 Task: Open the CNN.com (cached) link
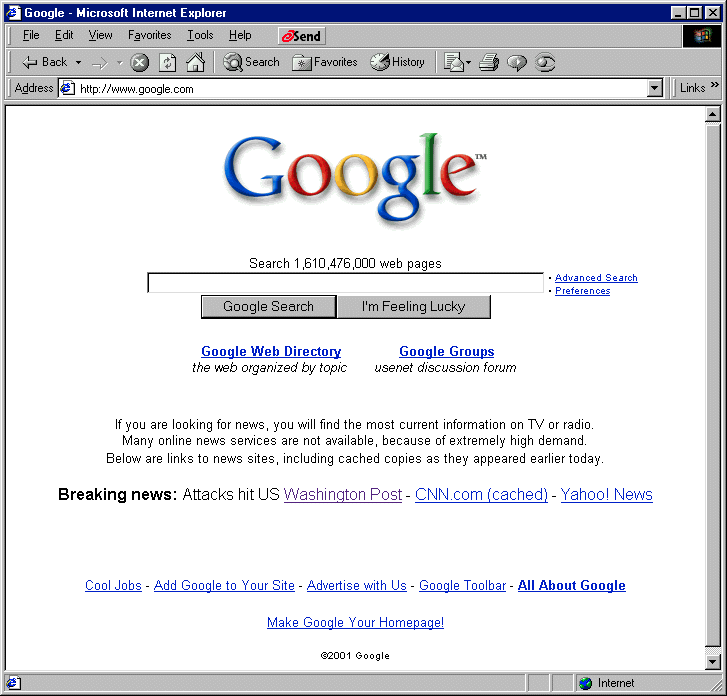tap(481, 495)
